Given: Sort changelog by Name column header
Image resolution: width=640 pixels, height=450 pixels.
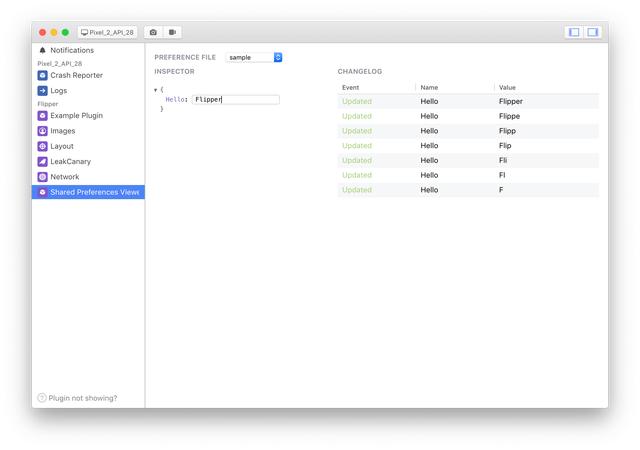Looking at the screenshot, I should click(429, 87).
